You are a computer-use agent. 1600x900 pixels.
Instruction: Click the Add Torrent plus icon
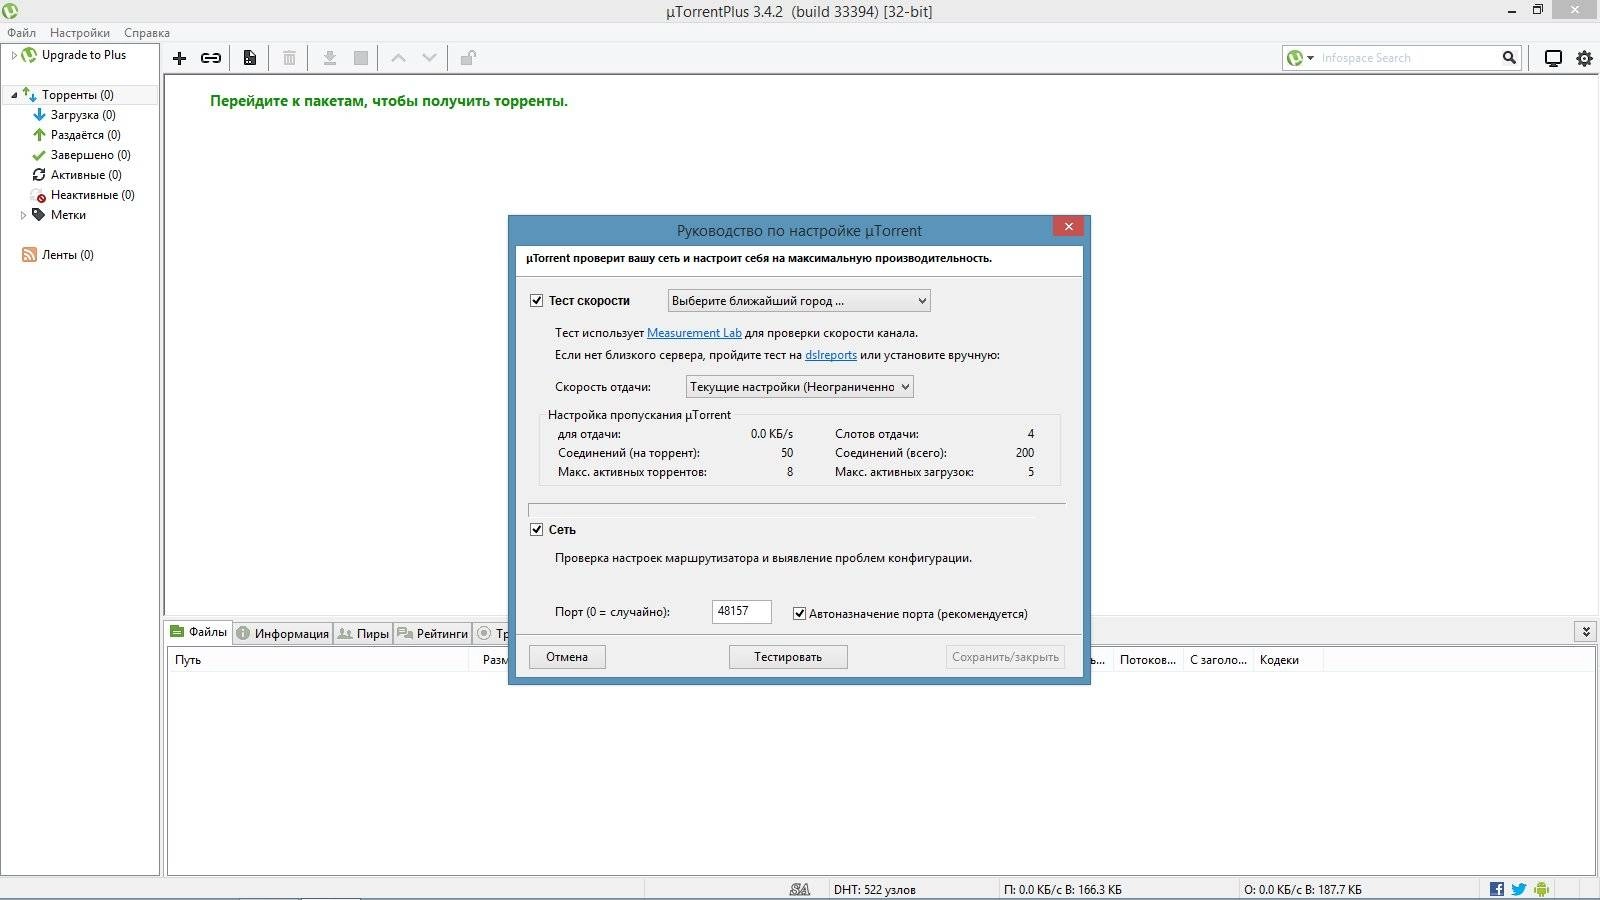click(180, 58)
